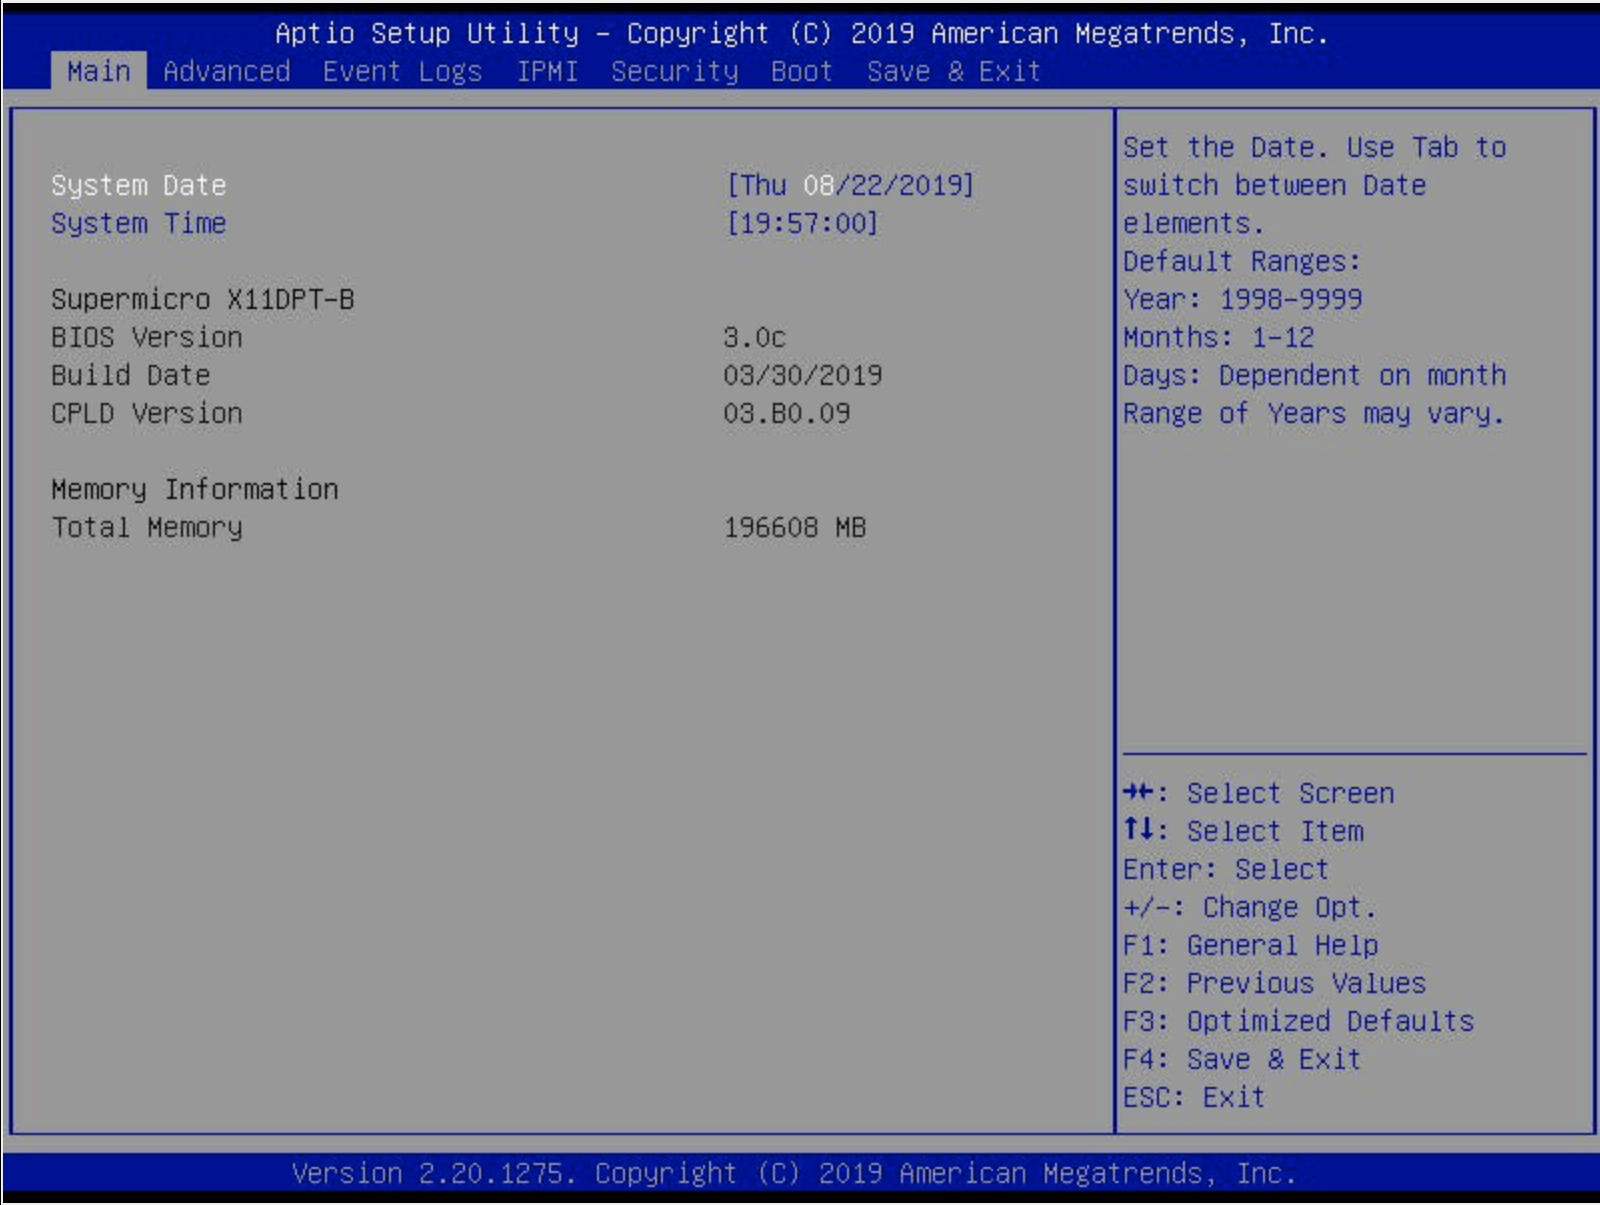Select the System Time label
Screen dimensions: 1600x1205
coord(138,223)
